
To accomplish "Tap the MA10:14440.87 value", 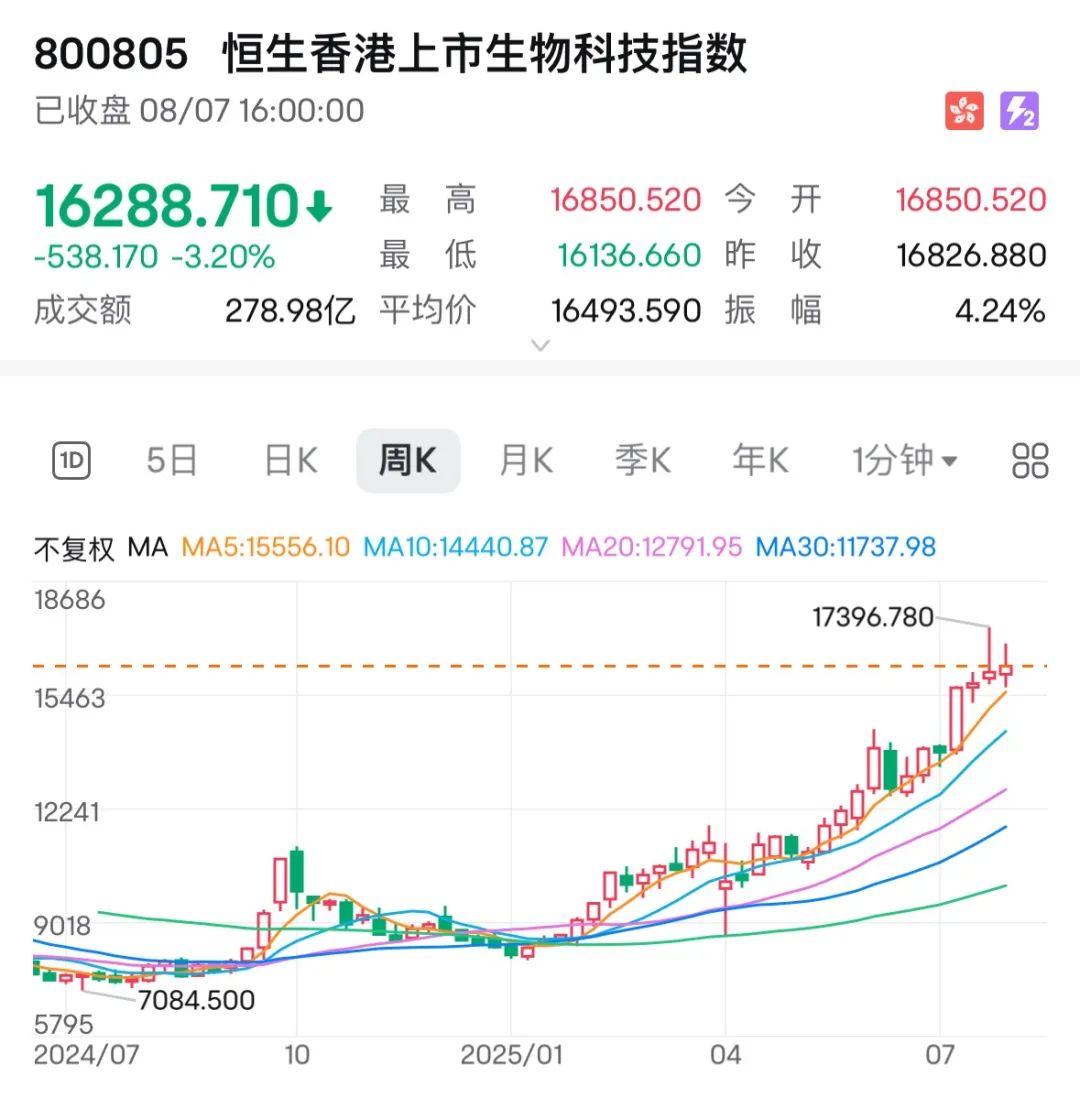I will click(x=455, y=547).
